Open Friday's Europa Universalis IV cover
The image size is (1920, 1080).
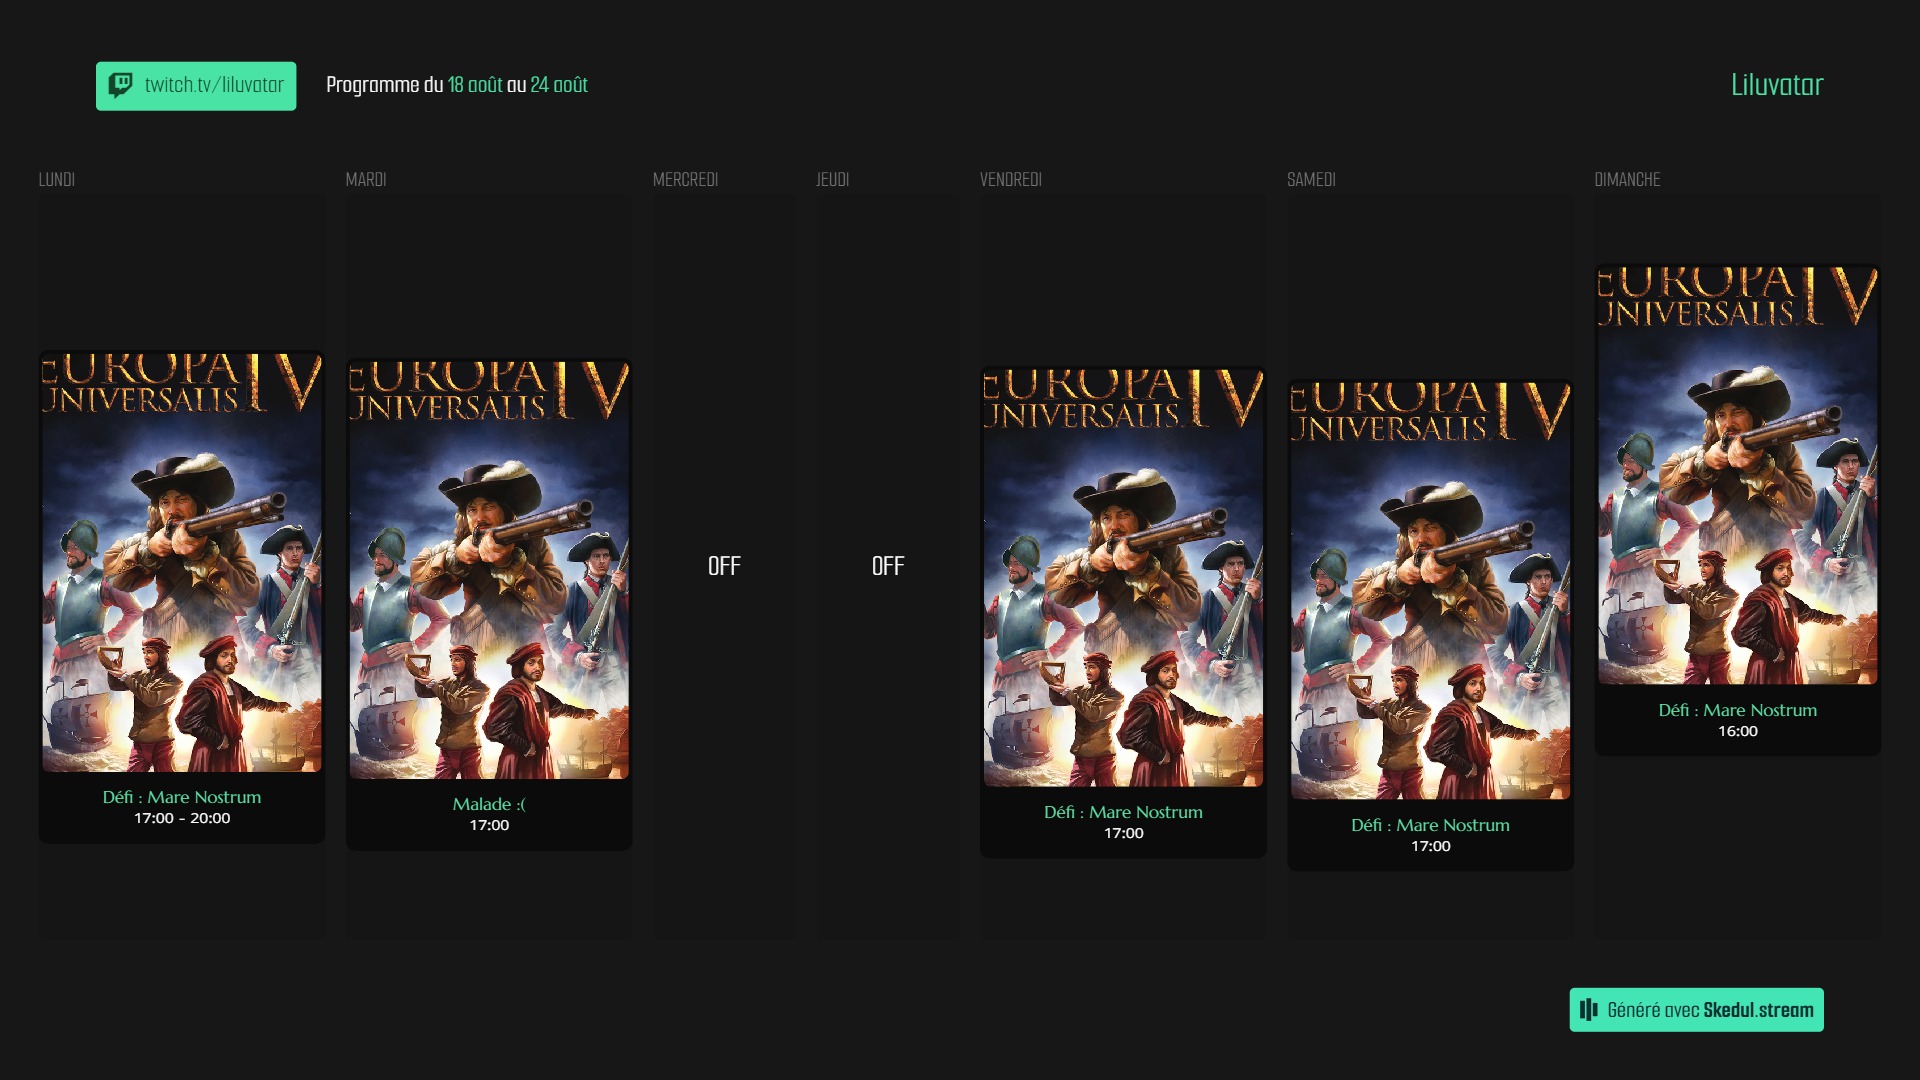(1123, 578)
